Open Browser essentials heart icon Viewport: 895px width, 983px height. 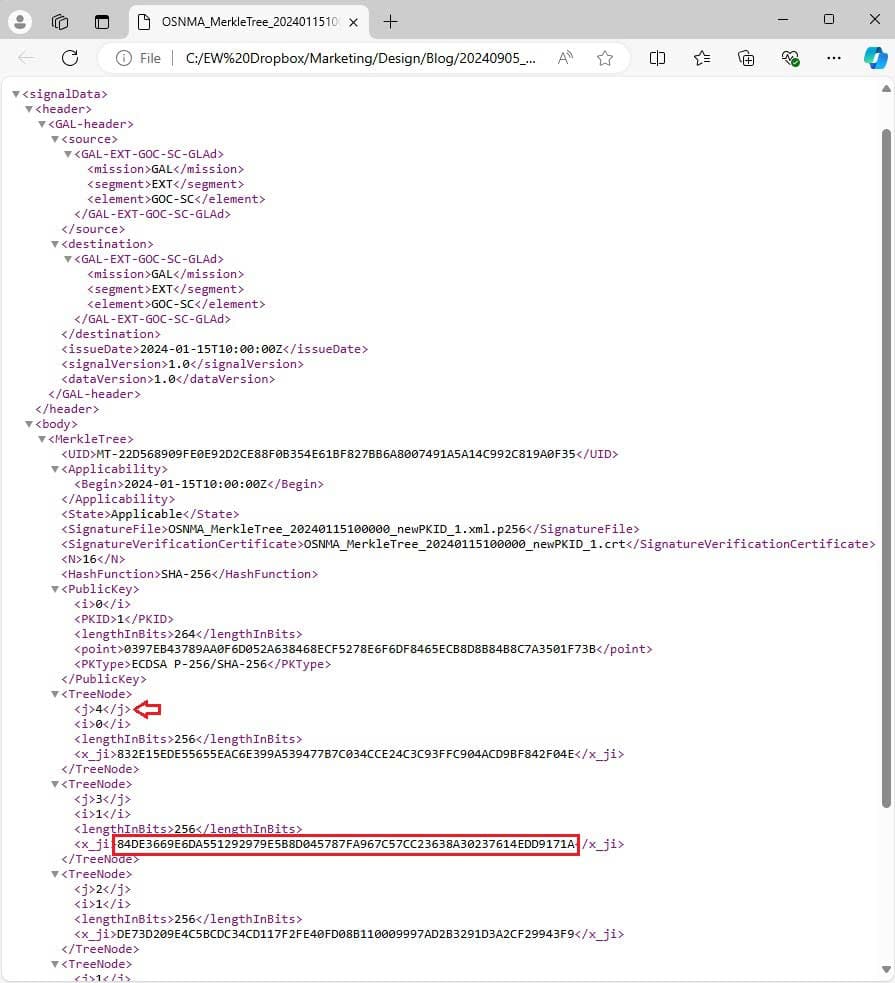coord(790,58)
